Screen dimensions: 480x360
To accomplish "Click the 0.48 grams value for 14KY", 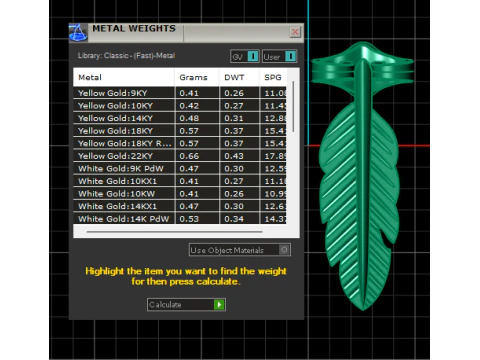I will (x=189, y=118).
